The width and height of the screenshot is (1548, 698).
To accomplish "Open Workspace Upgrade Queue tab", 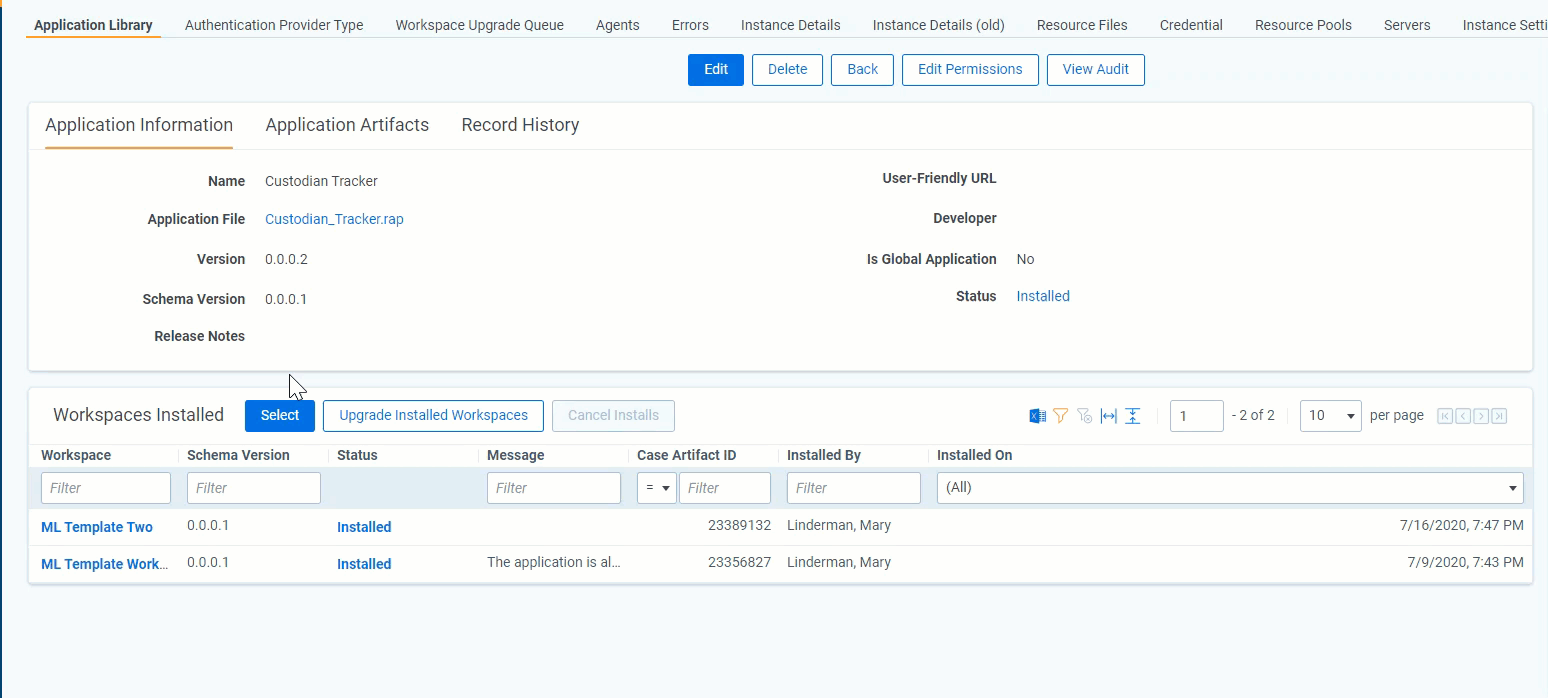I will tap(480, 25).
